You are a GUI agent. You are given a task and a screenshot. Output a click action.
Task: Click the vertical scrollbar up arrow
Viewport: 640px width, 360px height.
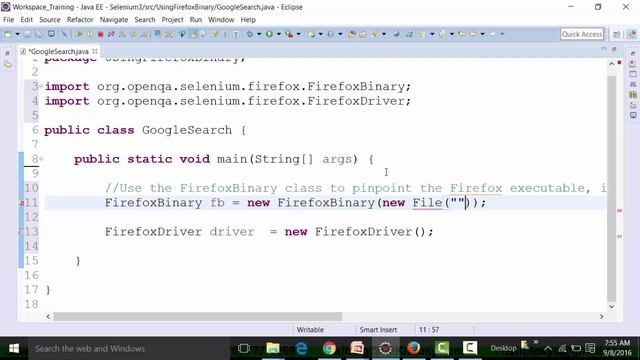pyautogui.click(x=611, y=64)
